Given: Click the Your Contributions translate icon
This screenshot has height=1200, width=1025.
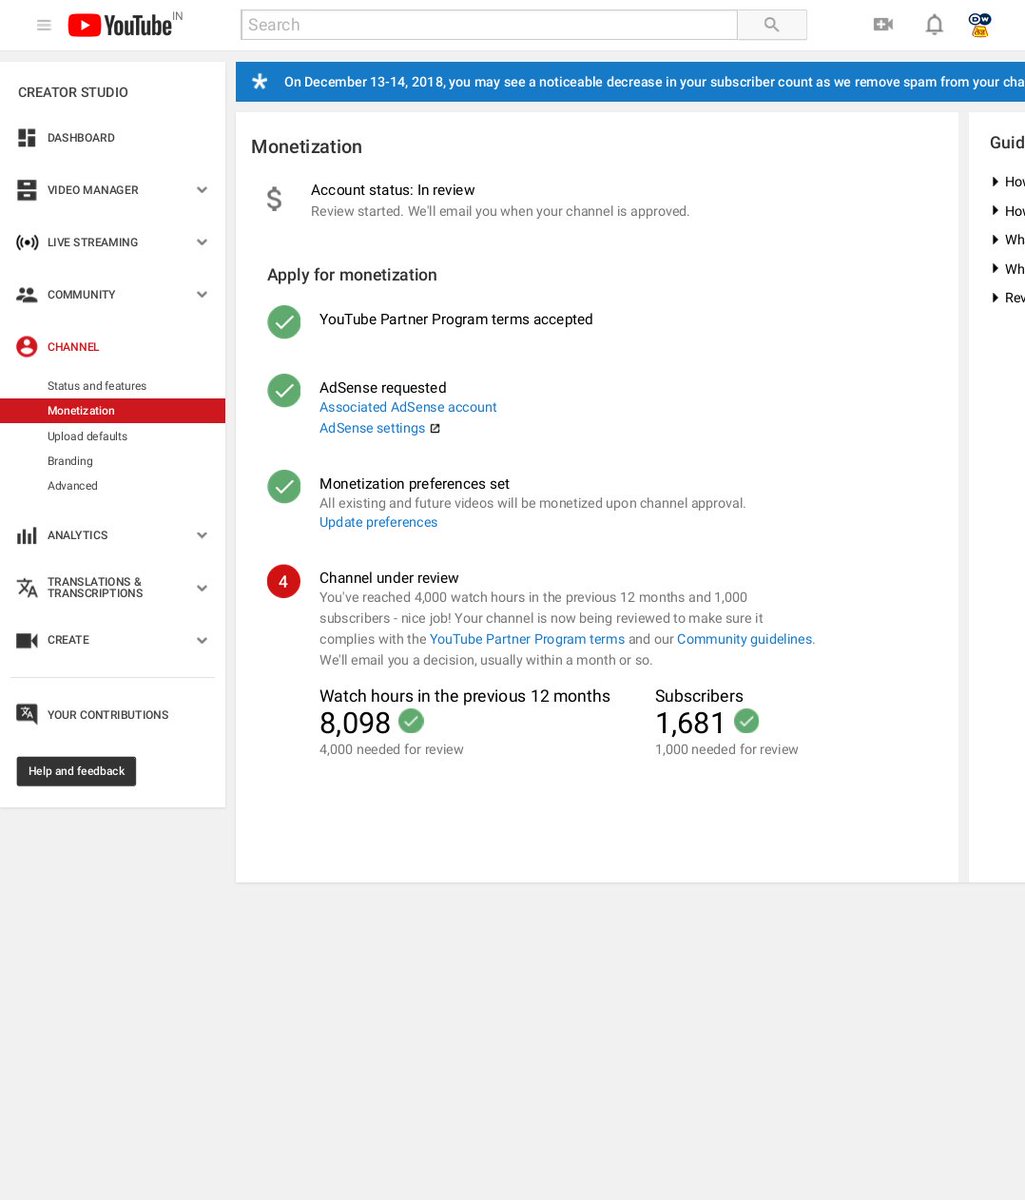Looking at the screenshot, I should point(27,714).
